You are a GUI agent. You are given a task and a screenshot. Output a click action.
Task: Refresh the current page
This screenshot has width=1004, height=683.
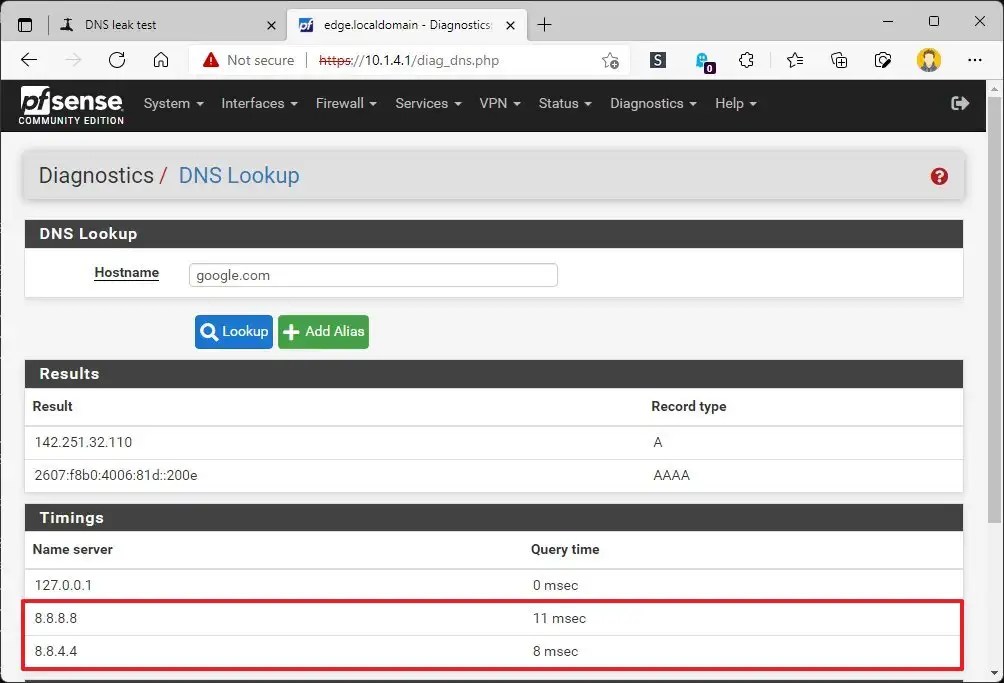point(117,60)
